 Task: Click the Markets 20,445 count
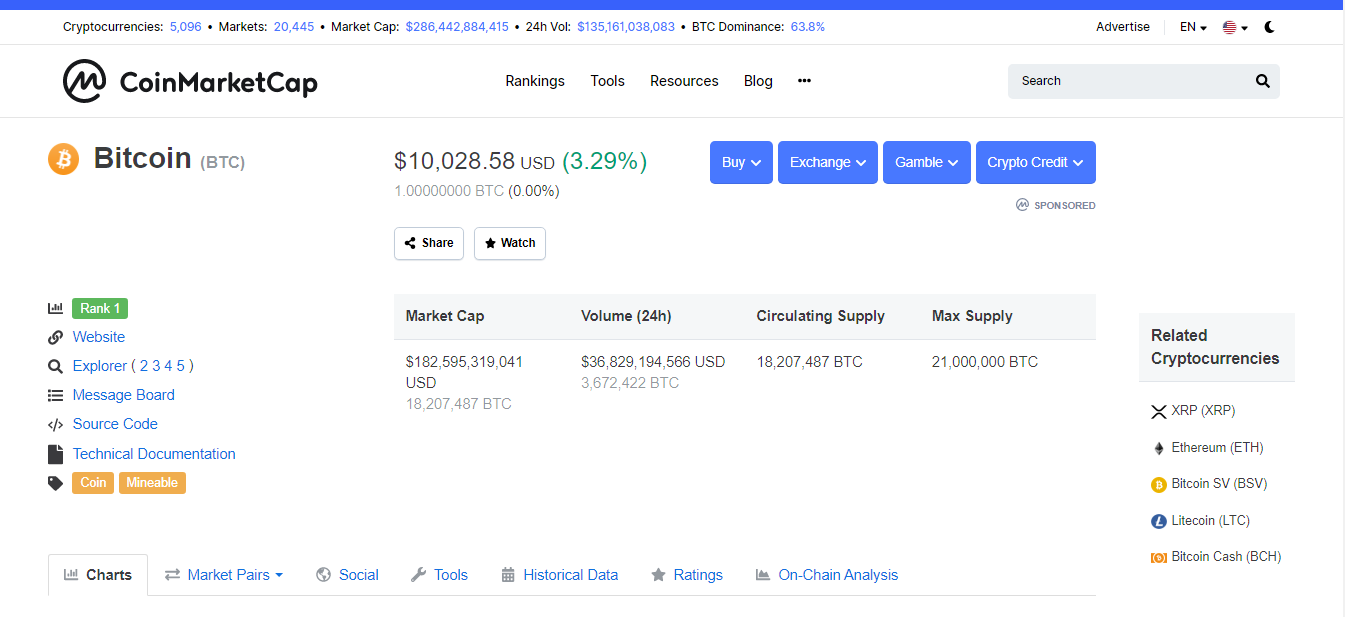294,27
